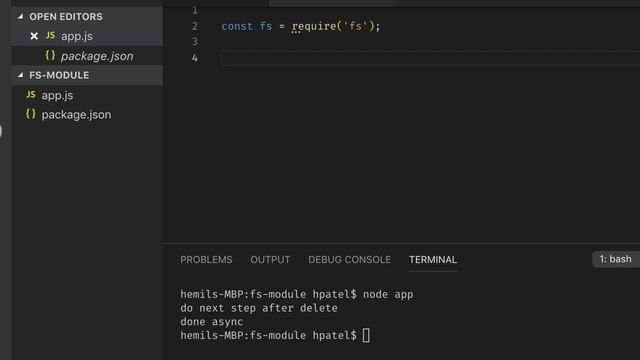Screen dimensions: 640x360
Task: Close app.js in Open Editors
Action: coord(34,36)
